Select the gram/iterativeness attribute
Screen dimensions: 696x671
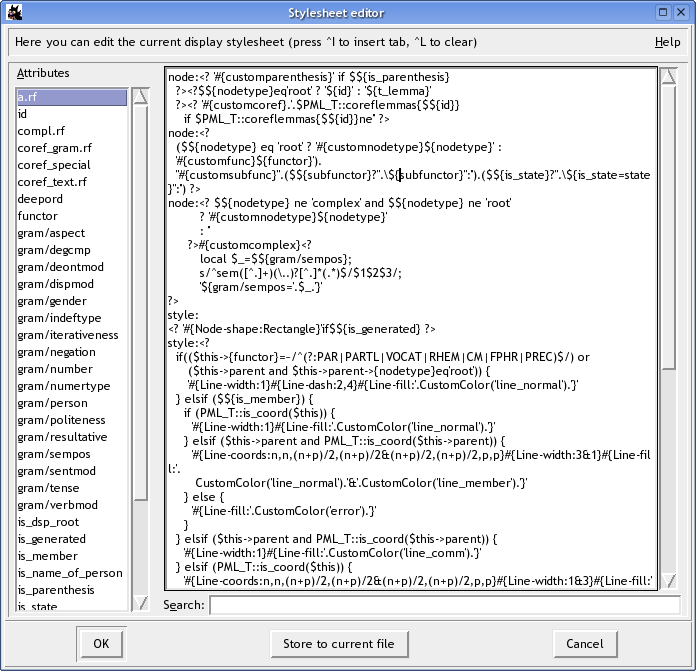[72, 335]
